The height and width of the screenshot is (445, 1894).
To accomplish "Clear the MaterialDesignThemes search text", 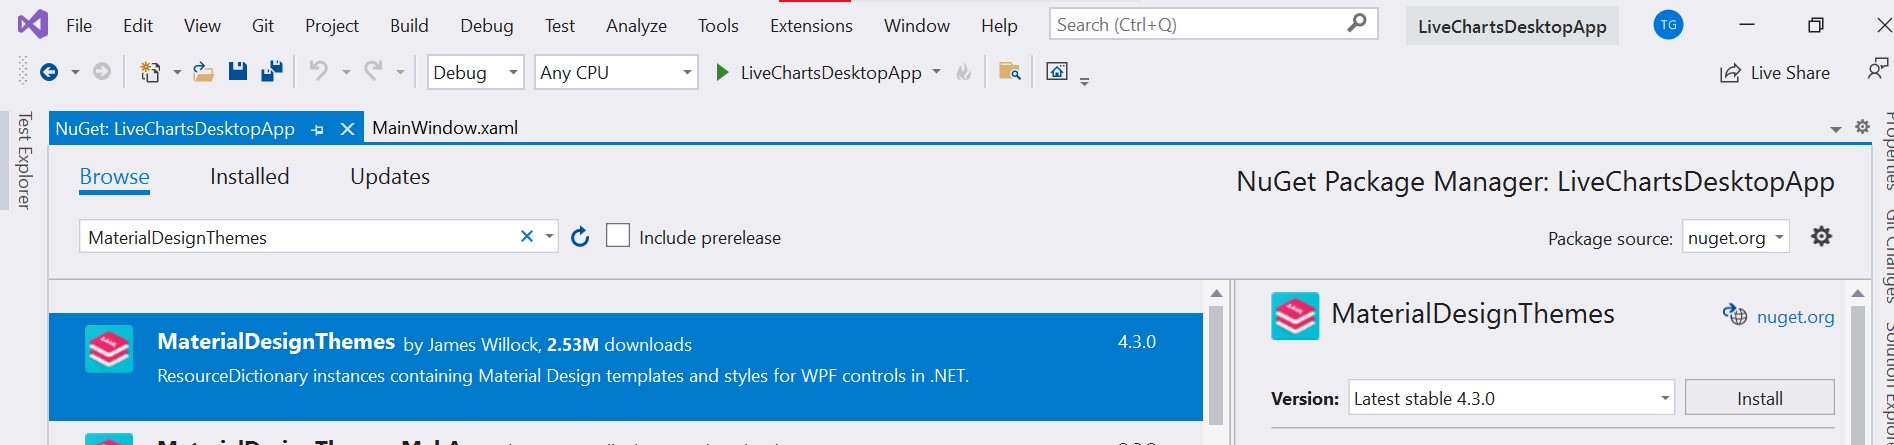I will (527, 237).
